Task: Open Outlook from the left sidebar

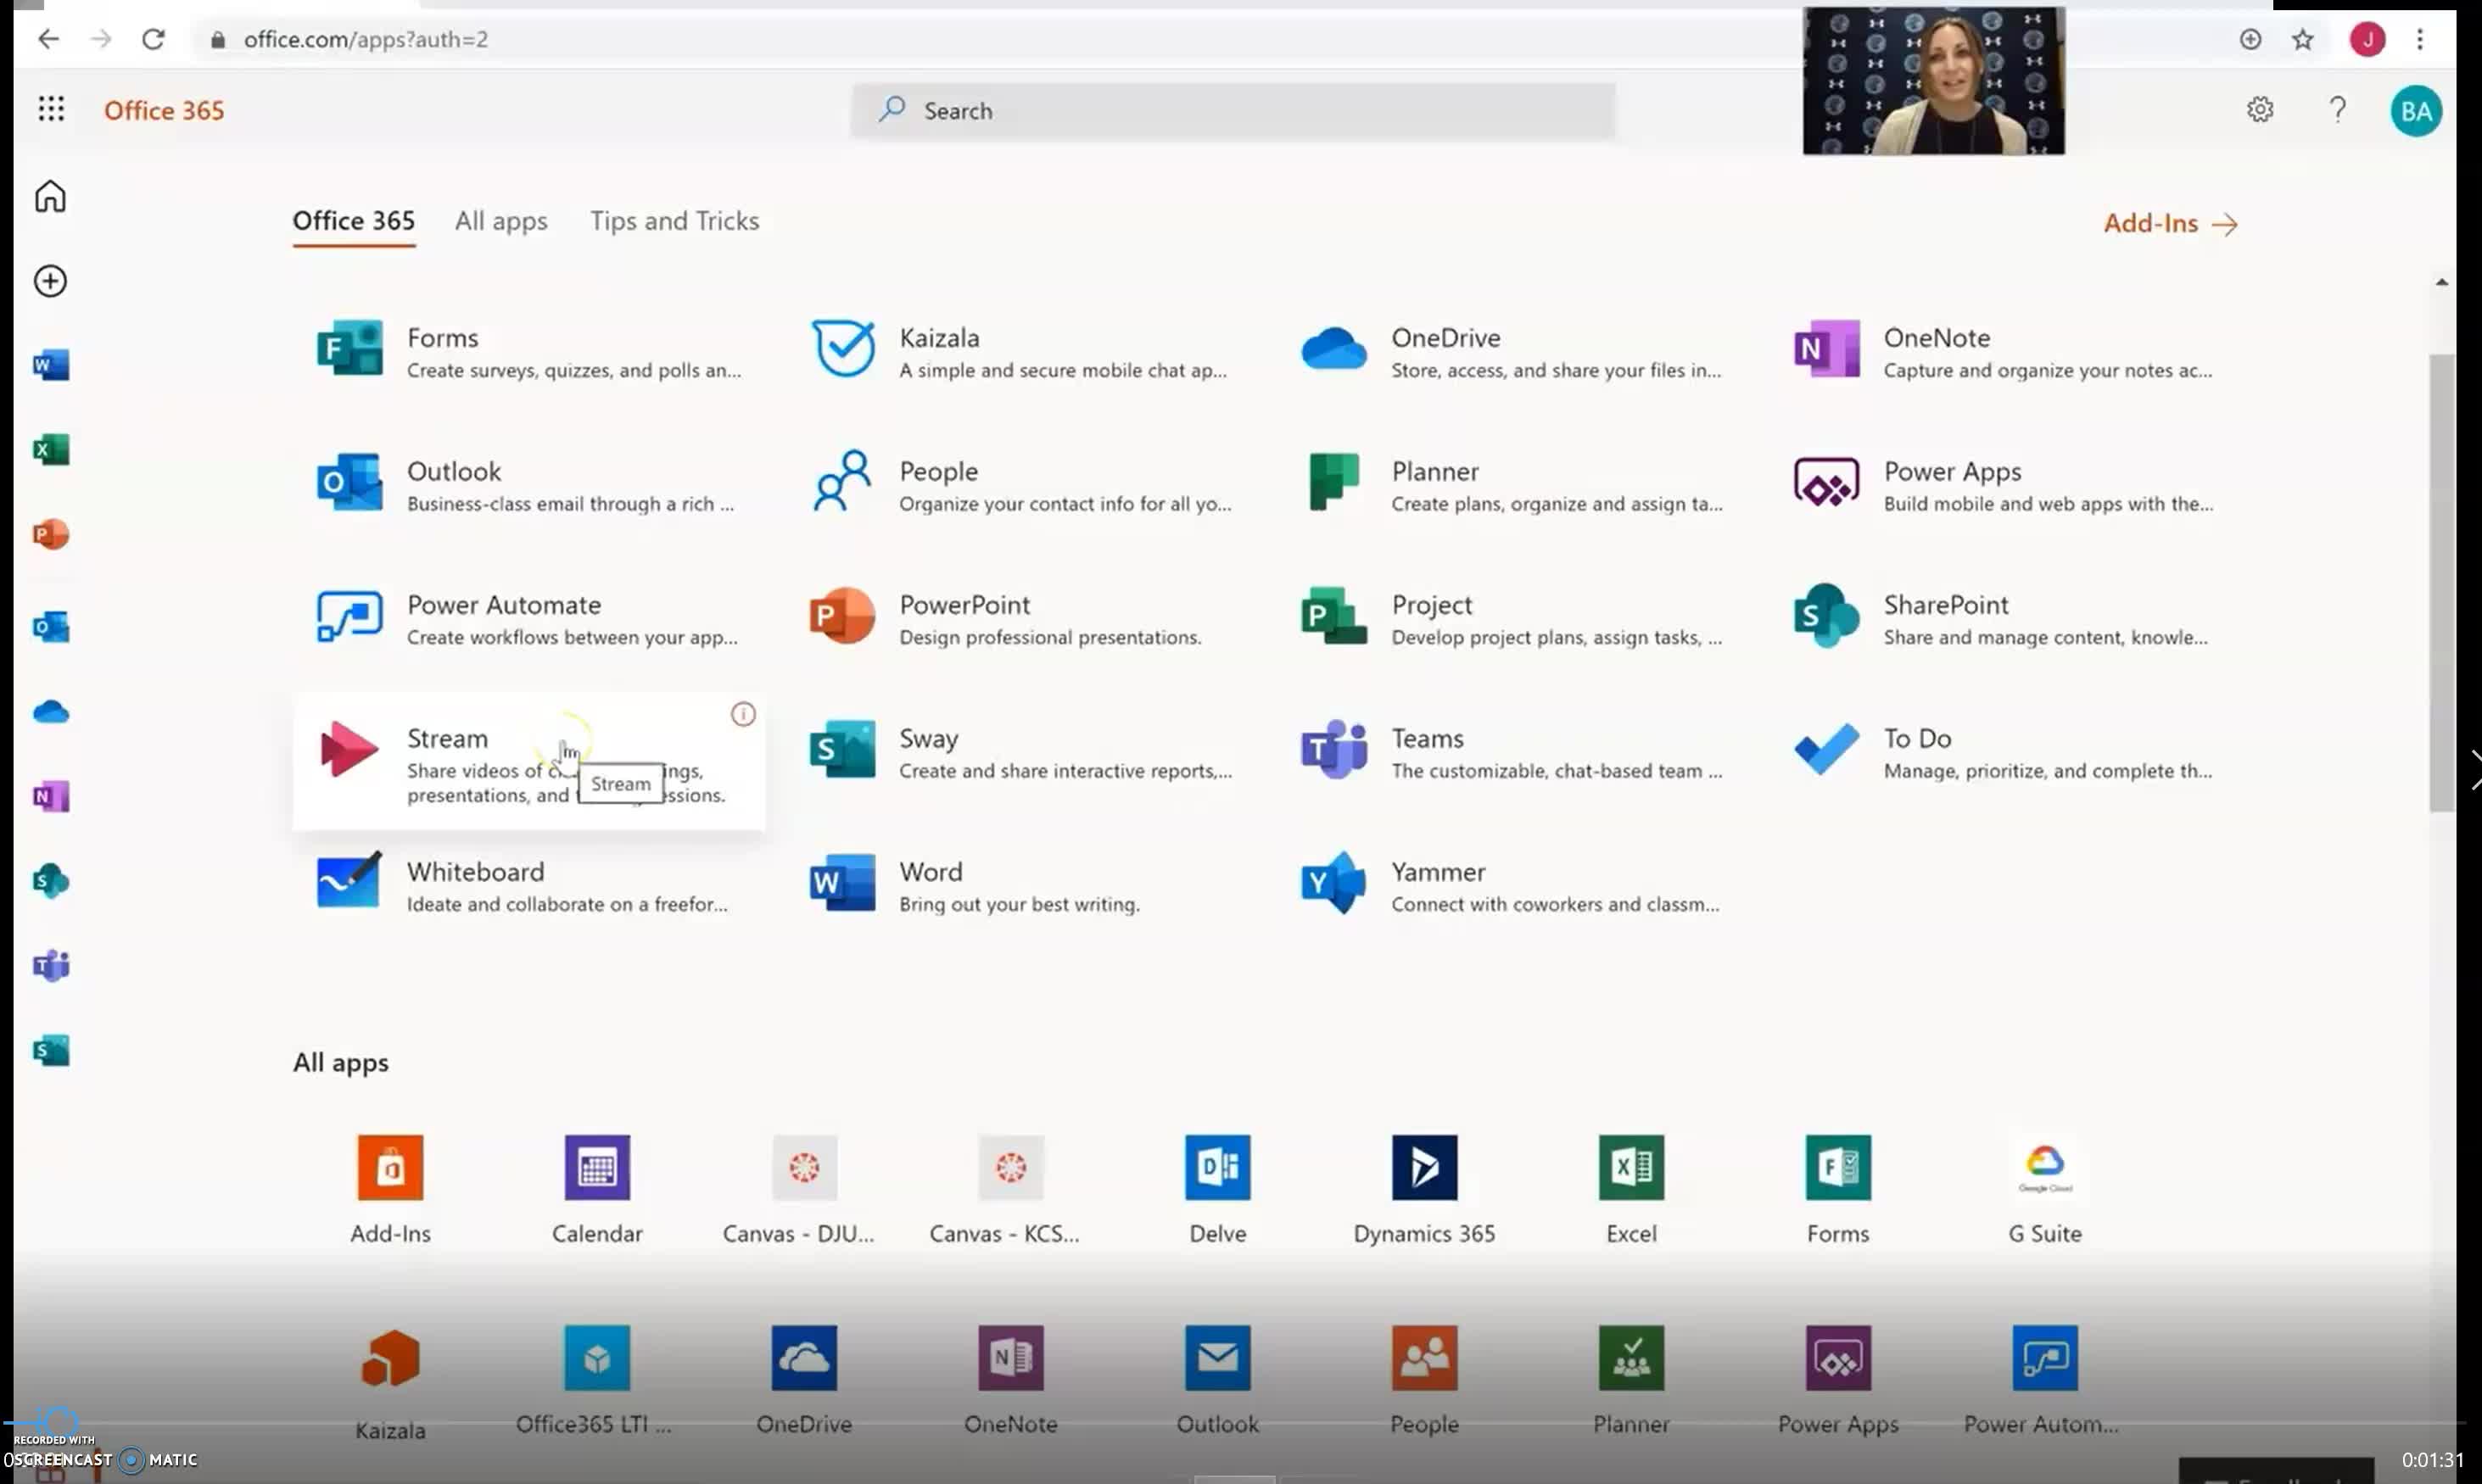Action: click(x=51, y=627)
